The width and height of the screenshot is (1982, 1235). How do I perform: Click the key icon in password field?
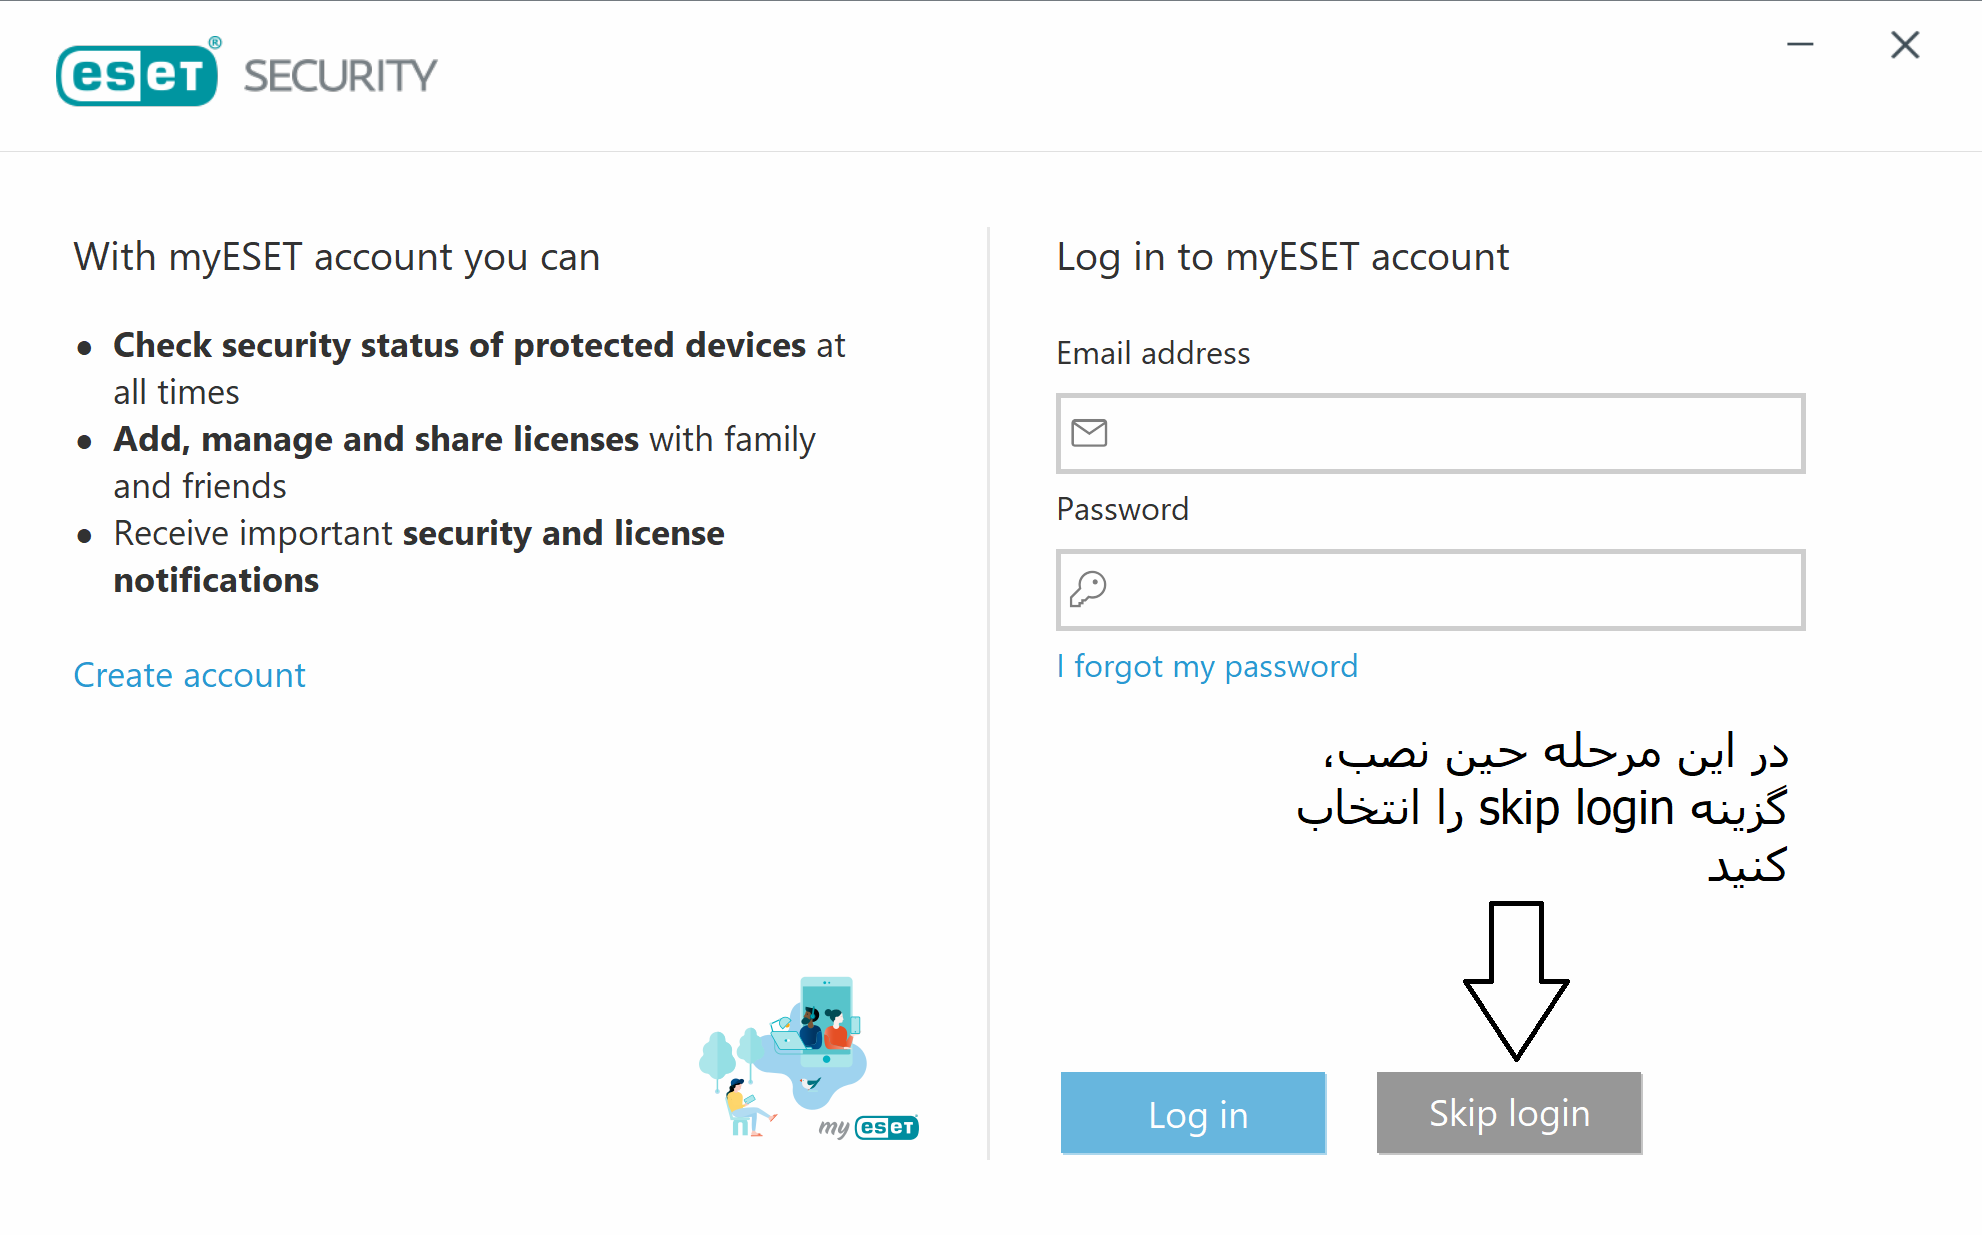1088,589
